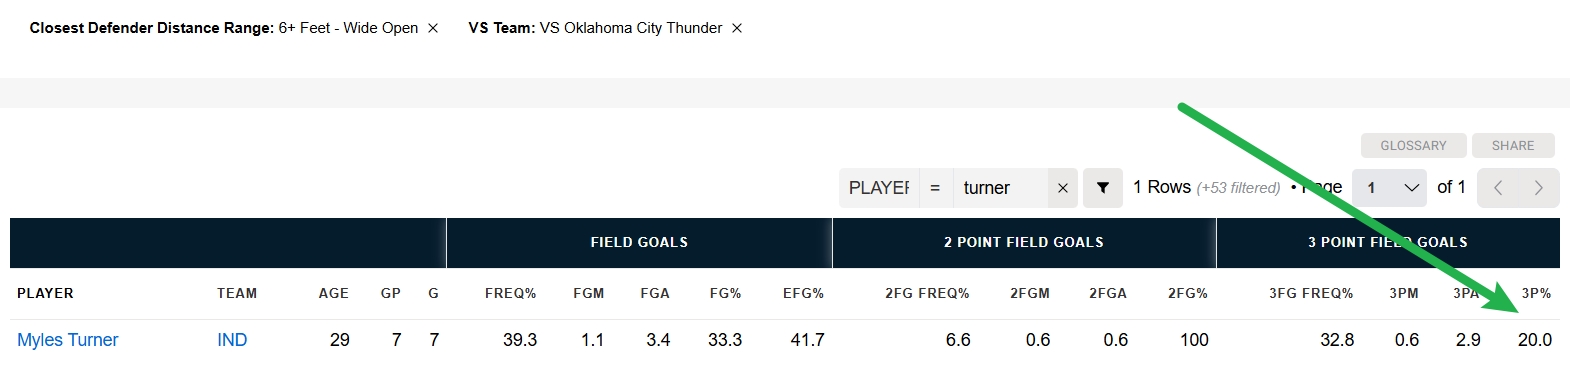Open the PLAYER filter field dropdown
1570x371 pixels.
879,188
